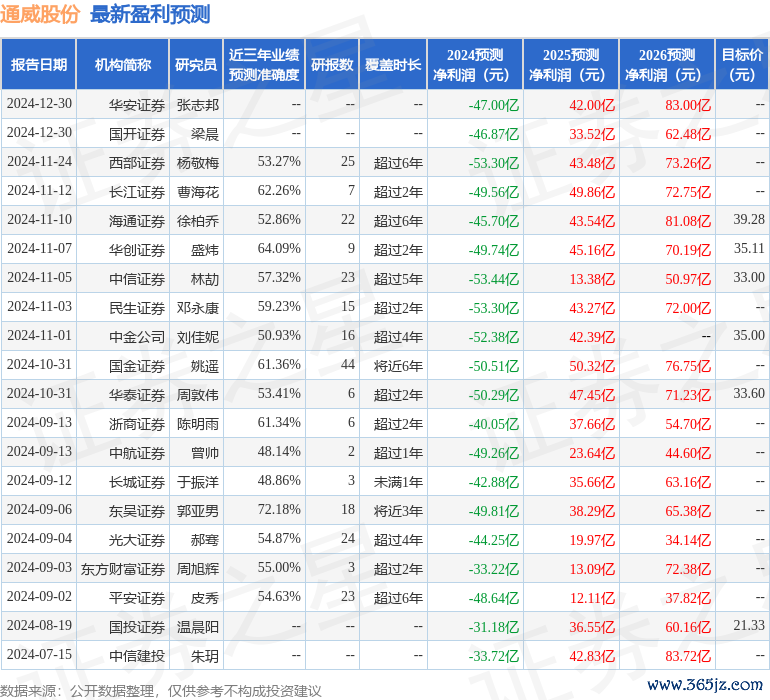Click analyst name 徐柏乔
The height and width of the screenshot is (700, 770).
click(x=197, y=221)
